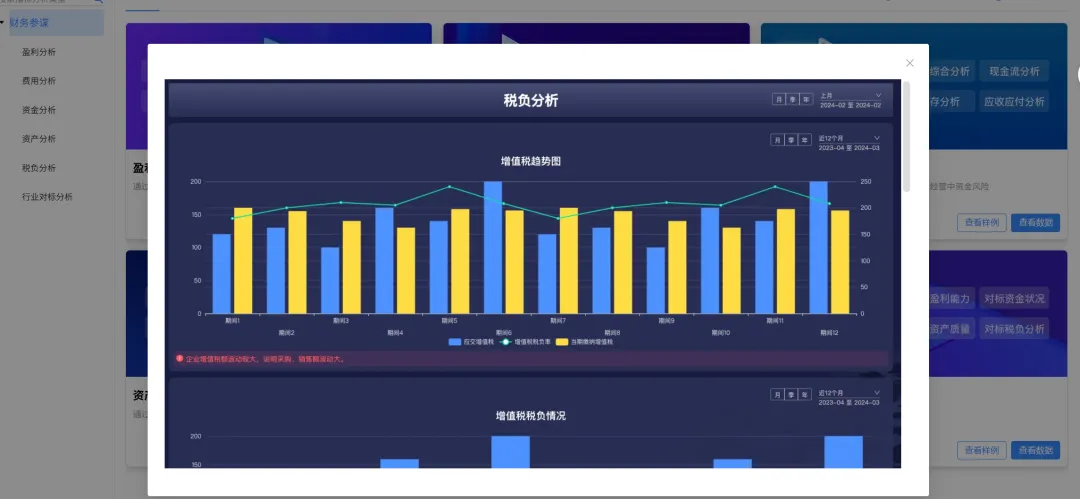1080x499 pixels.
Task: Click the search magnifier icon in sidebar
Action: [98, 2]
